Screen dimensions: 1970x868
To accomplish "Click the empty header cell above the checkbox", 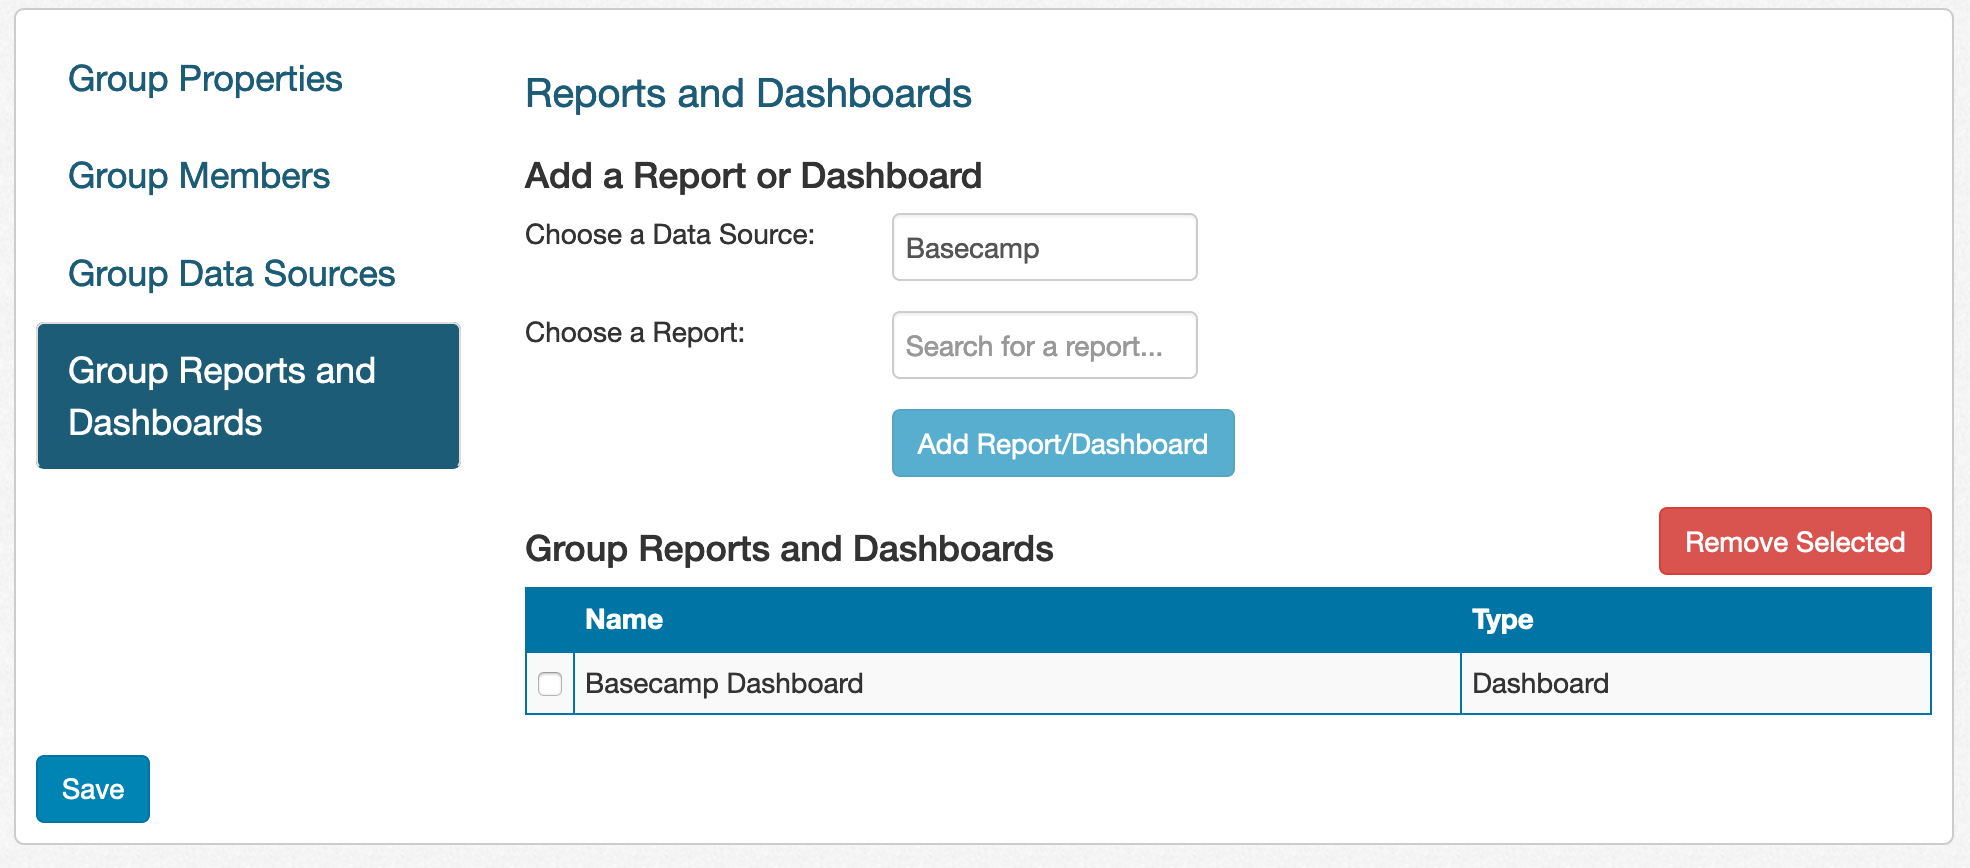I will (550, 620).
